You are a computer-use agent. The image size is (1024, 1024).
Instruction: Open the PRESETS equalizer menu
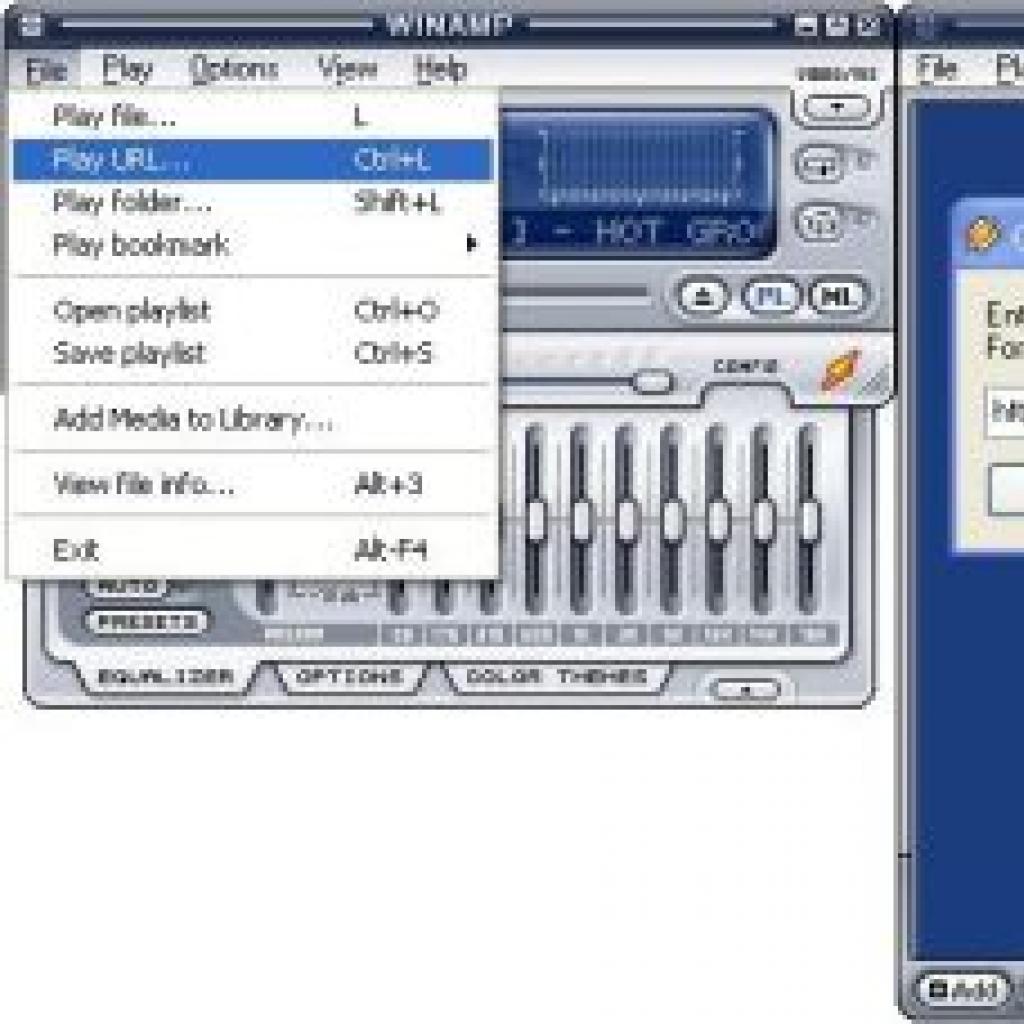[x=148, y=621]
